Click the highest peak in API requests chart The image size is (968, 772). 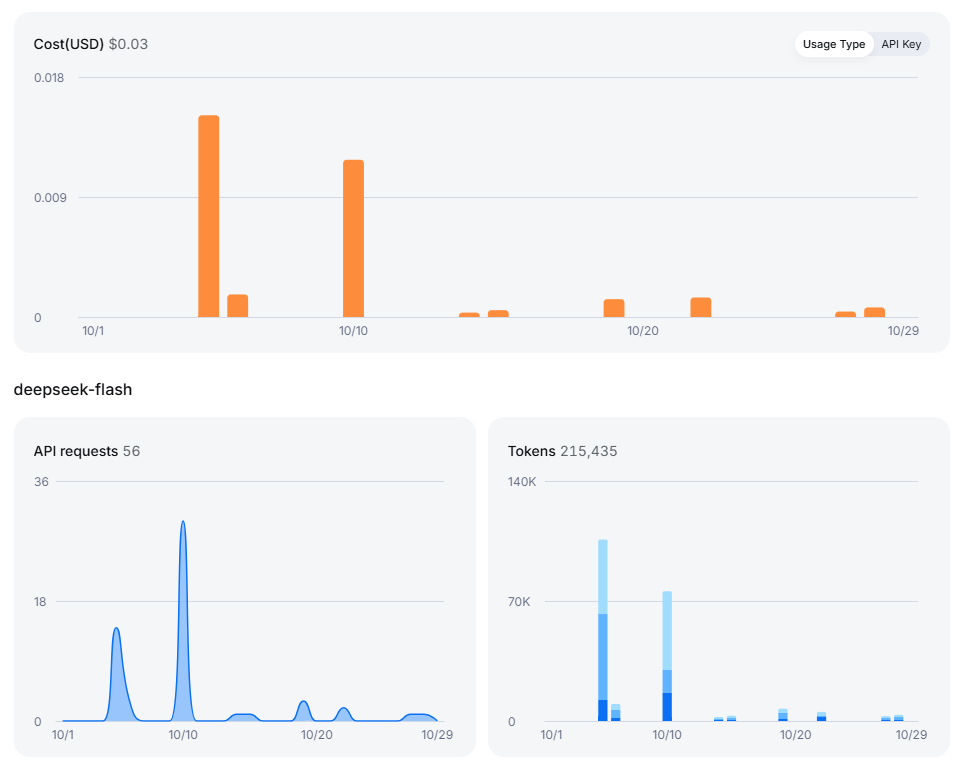click(x=183, y=523)
